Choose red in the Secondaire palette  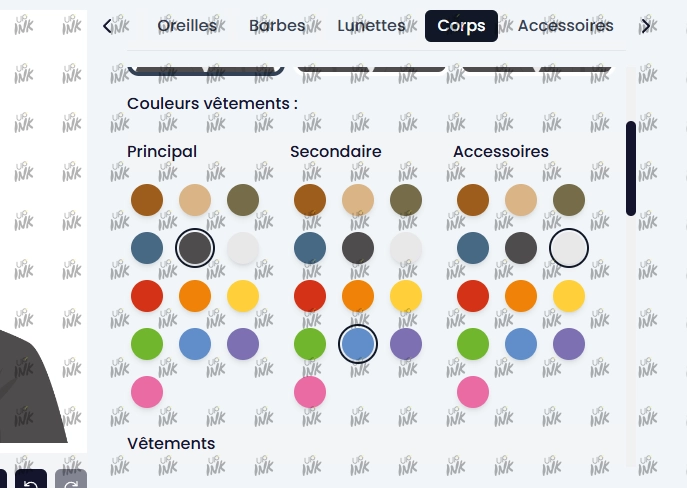[310, 296]
